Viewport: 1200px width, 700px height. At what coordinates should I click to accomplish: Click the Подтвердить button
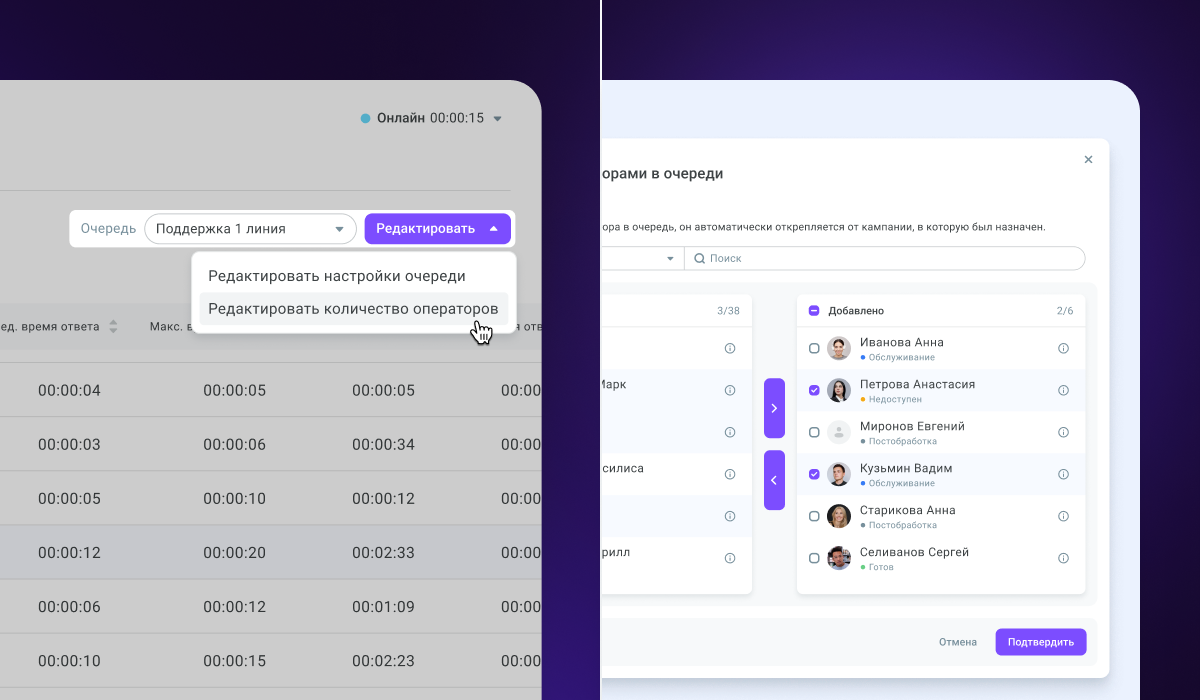1040,642
